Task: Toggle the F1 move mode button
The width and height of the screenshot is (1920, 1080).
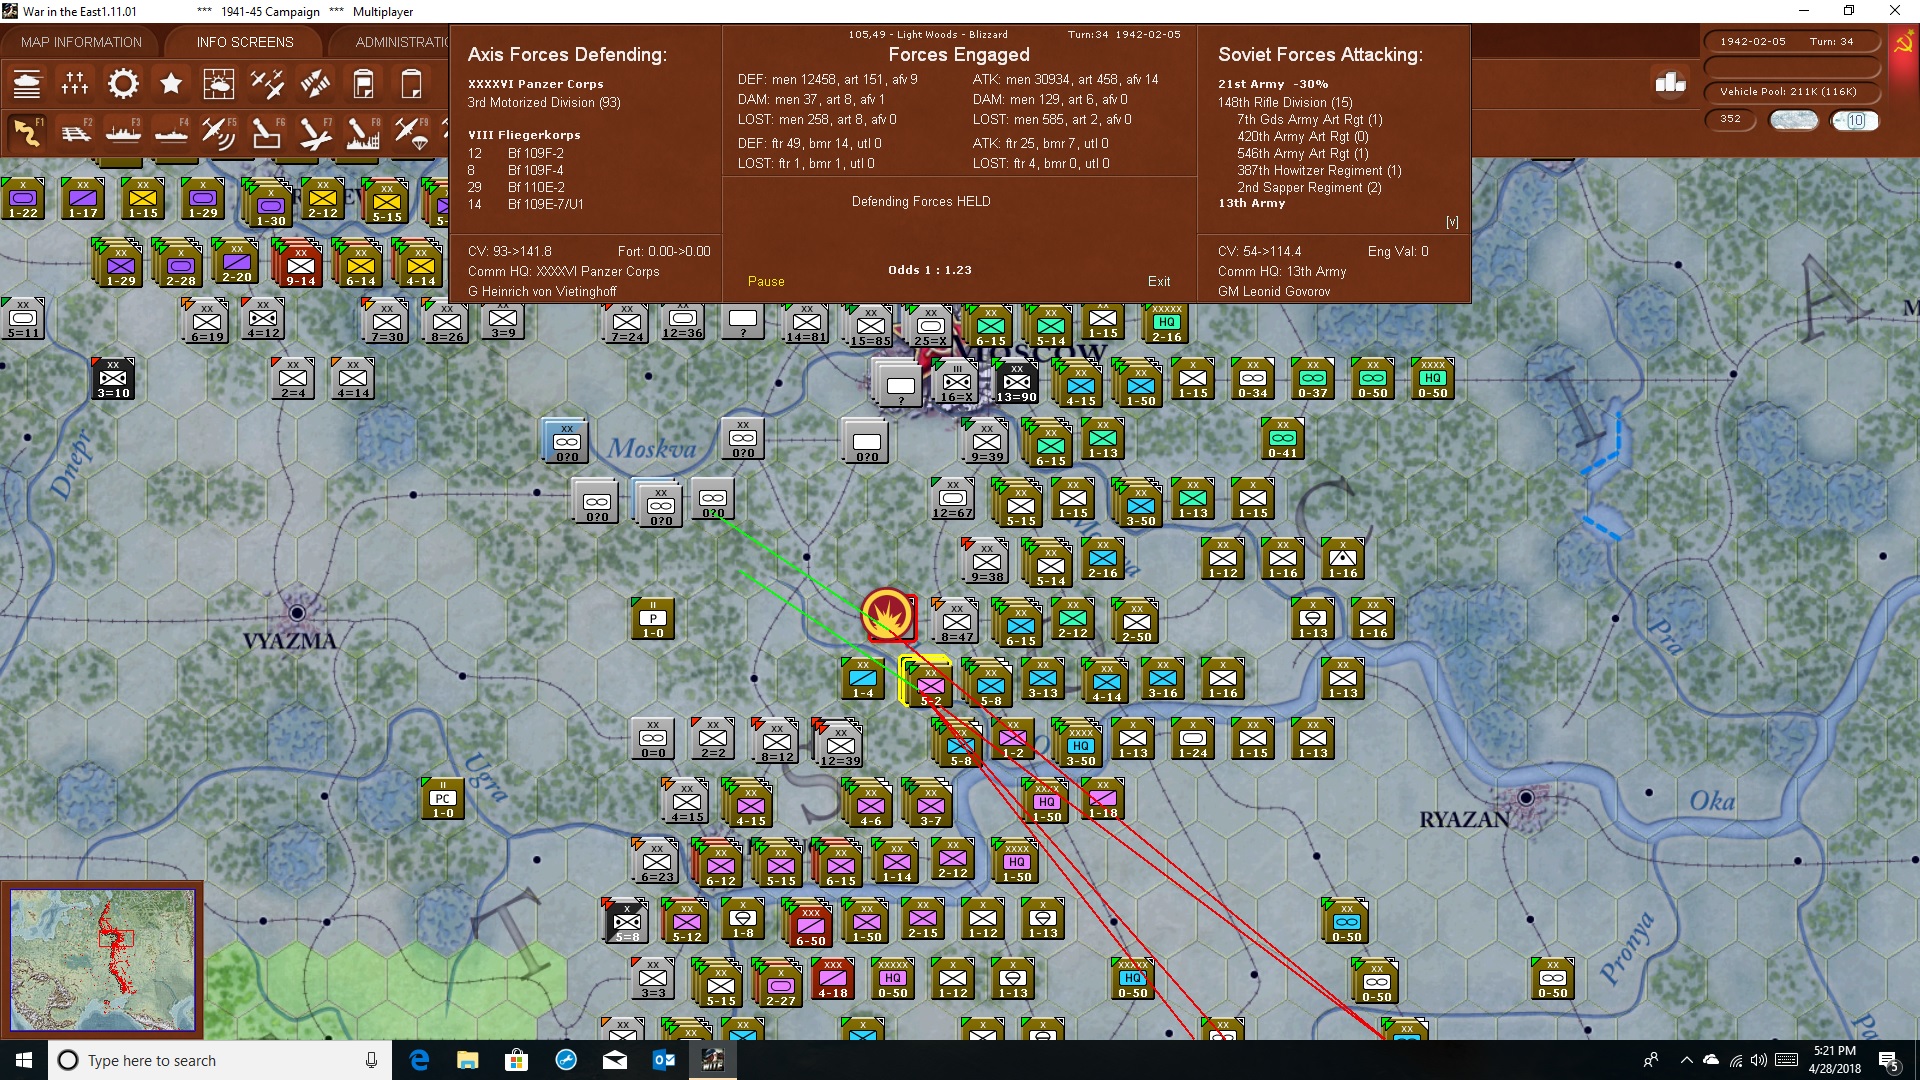Action: click(27, 133)
